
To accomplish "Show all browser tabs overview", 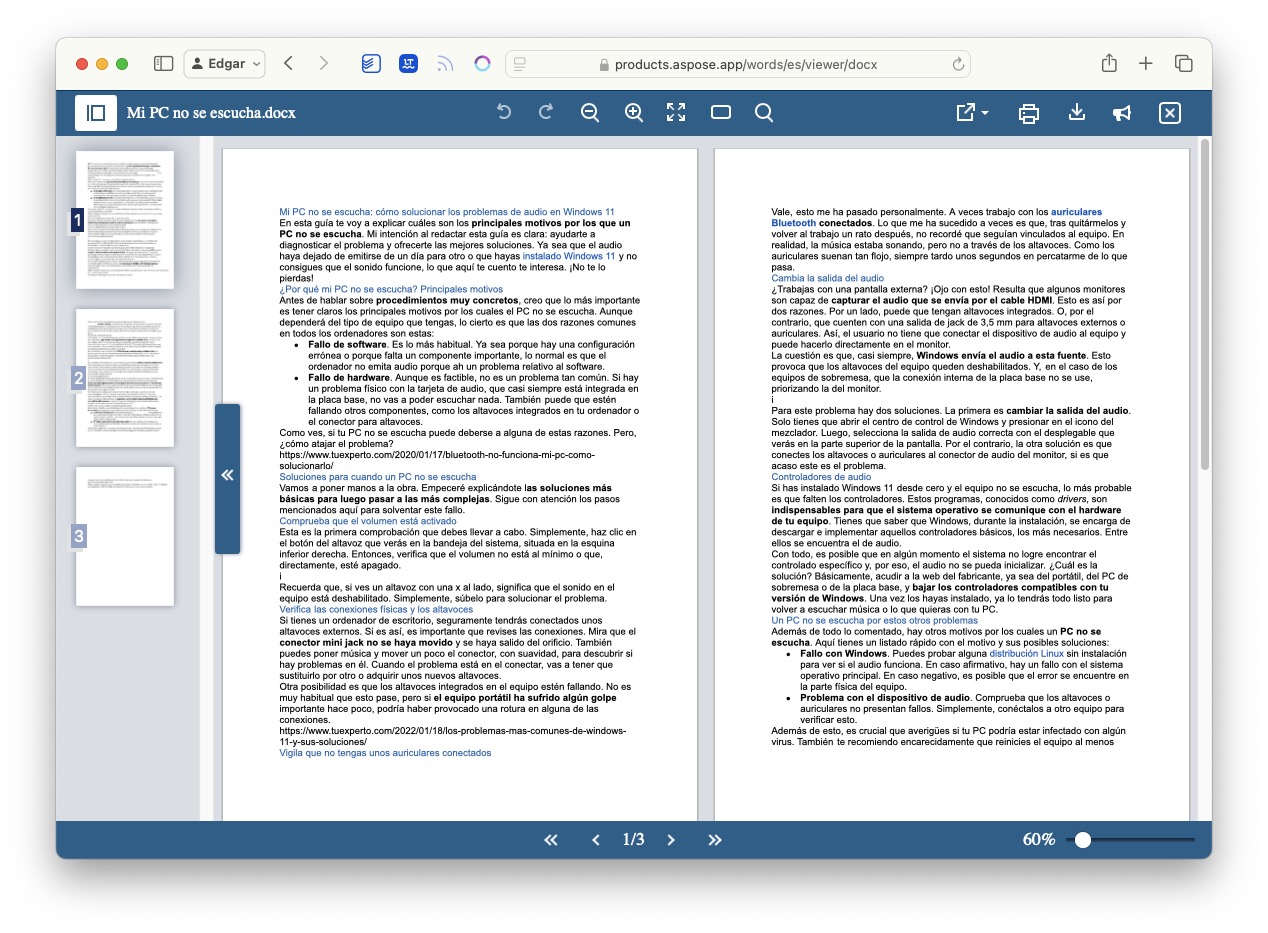I will pos(1184,62).
